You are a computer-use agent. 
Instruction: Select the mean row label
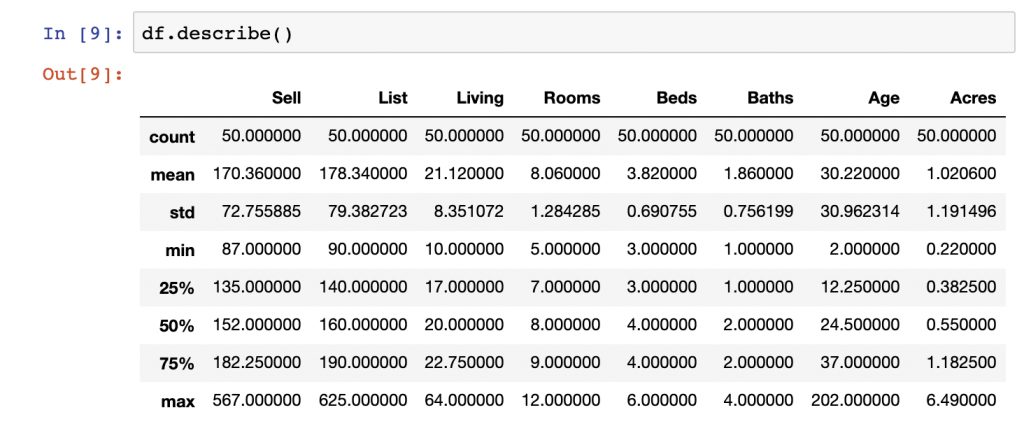coord(173,175)
